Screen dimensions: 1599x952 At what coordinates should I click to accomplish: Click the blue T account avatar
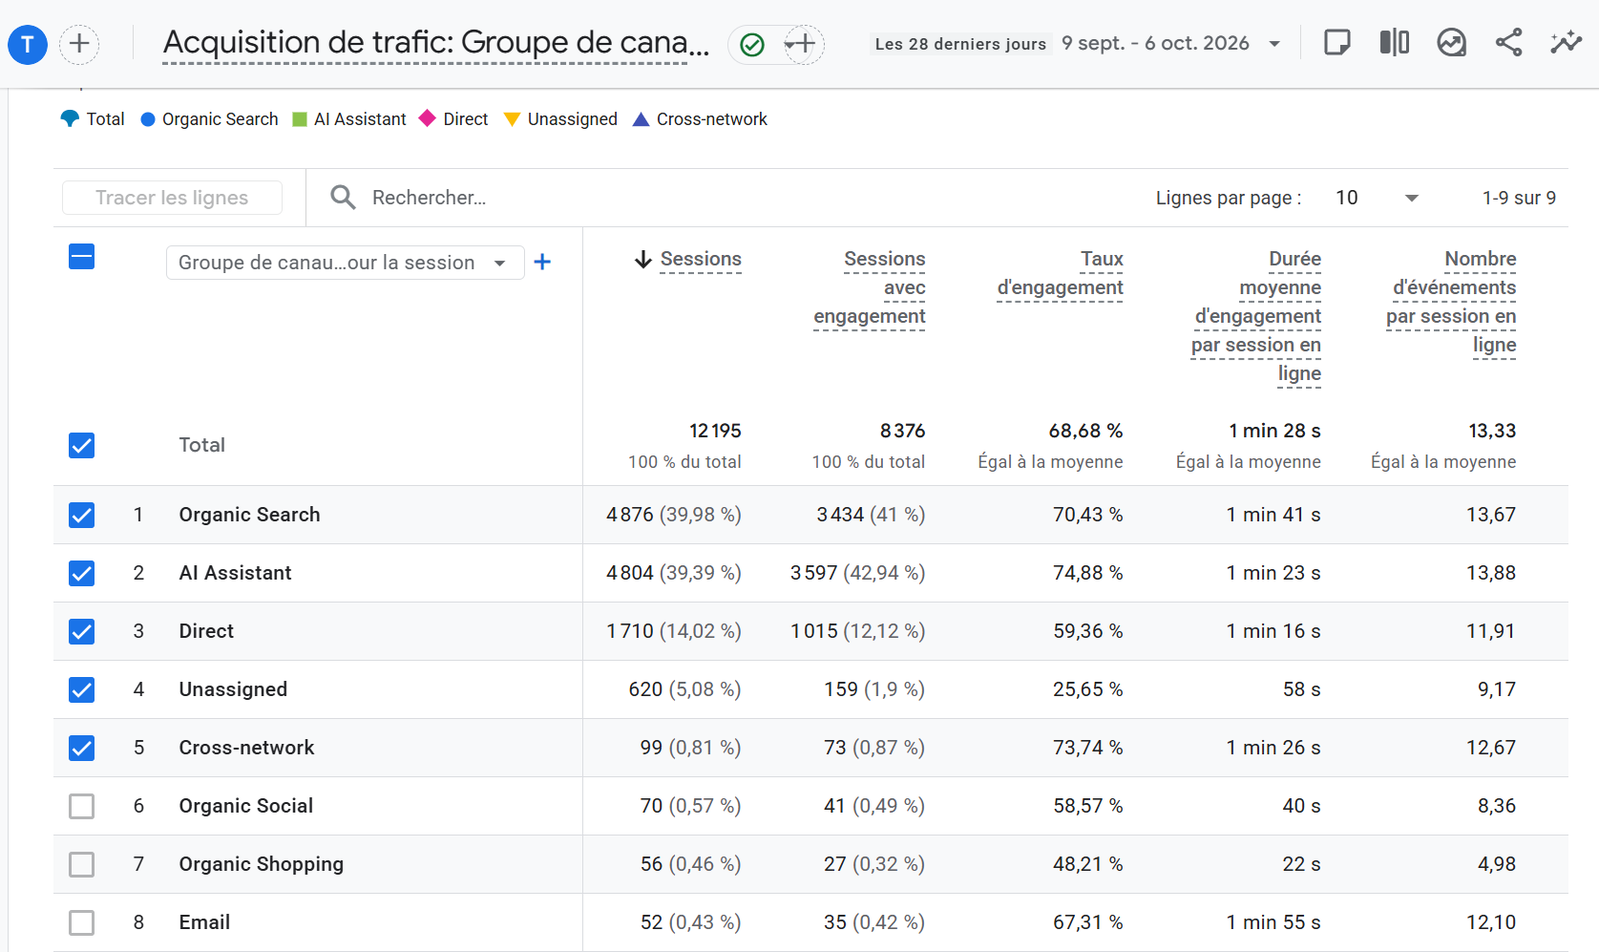click(28, 44)
